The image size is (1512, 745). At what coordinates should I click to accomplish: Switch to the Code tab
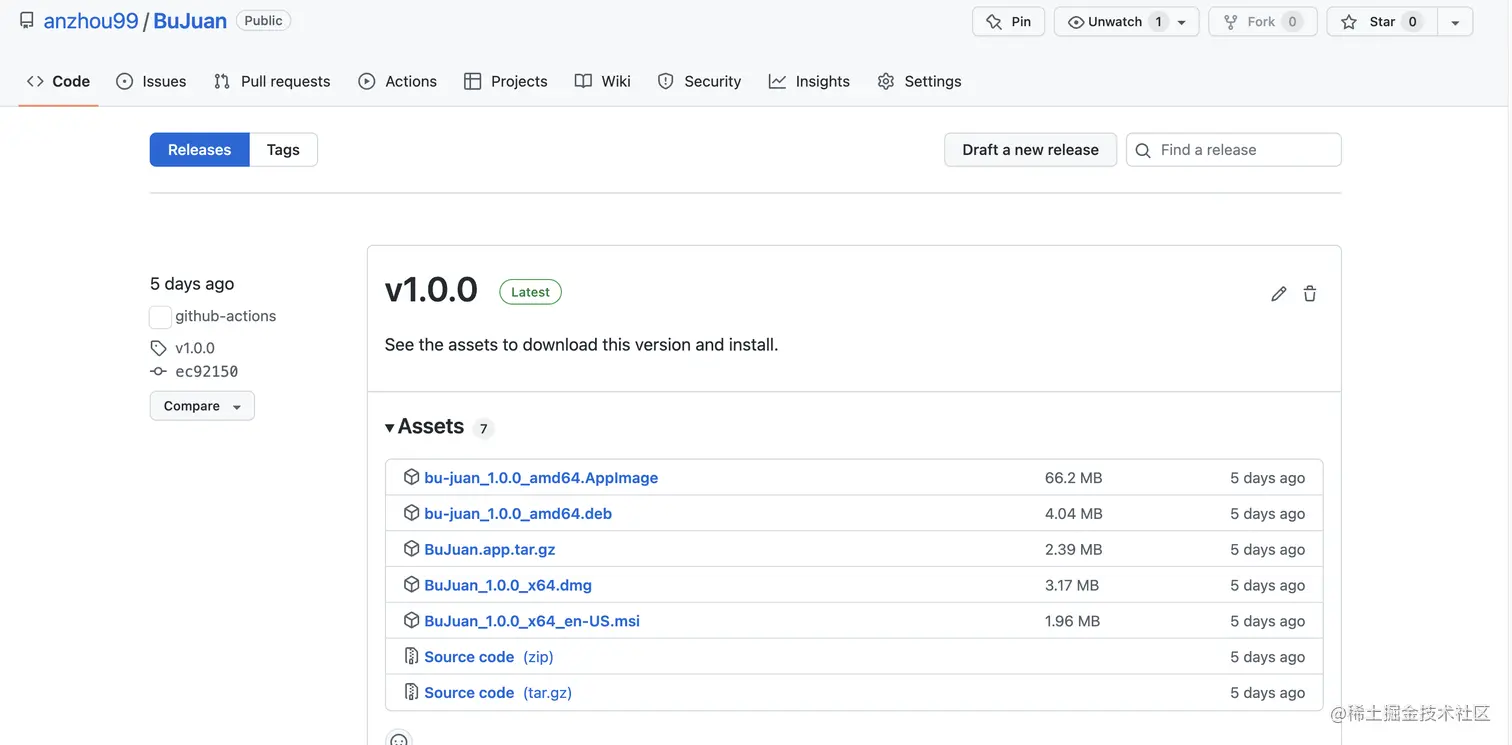(x=58, y=81)
